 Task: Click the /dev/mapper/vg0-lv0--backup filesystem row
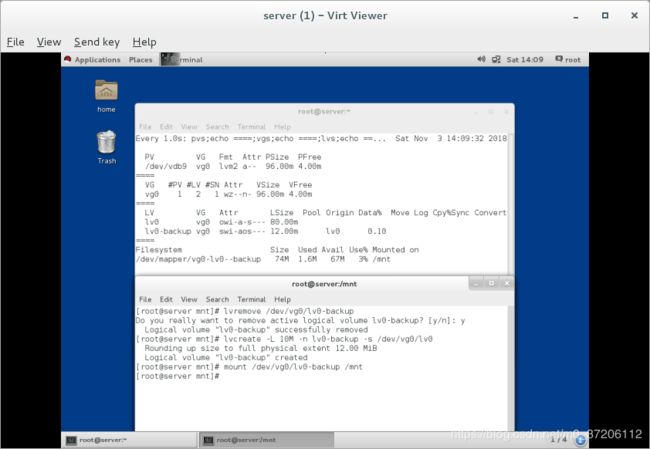tap(263, 259)
